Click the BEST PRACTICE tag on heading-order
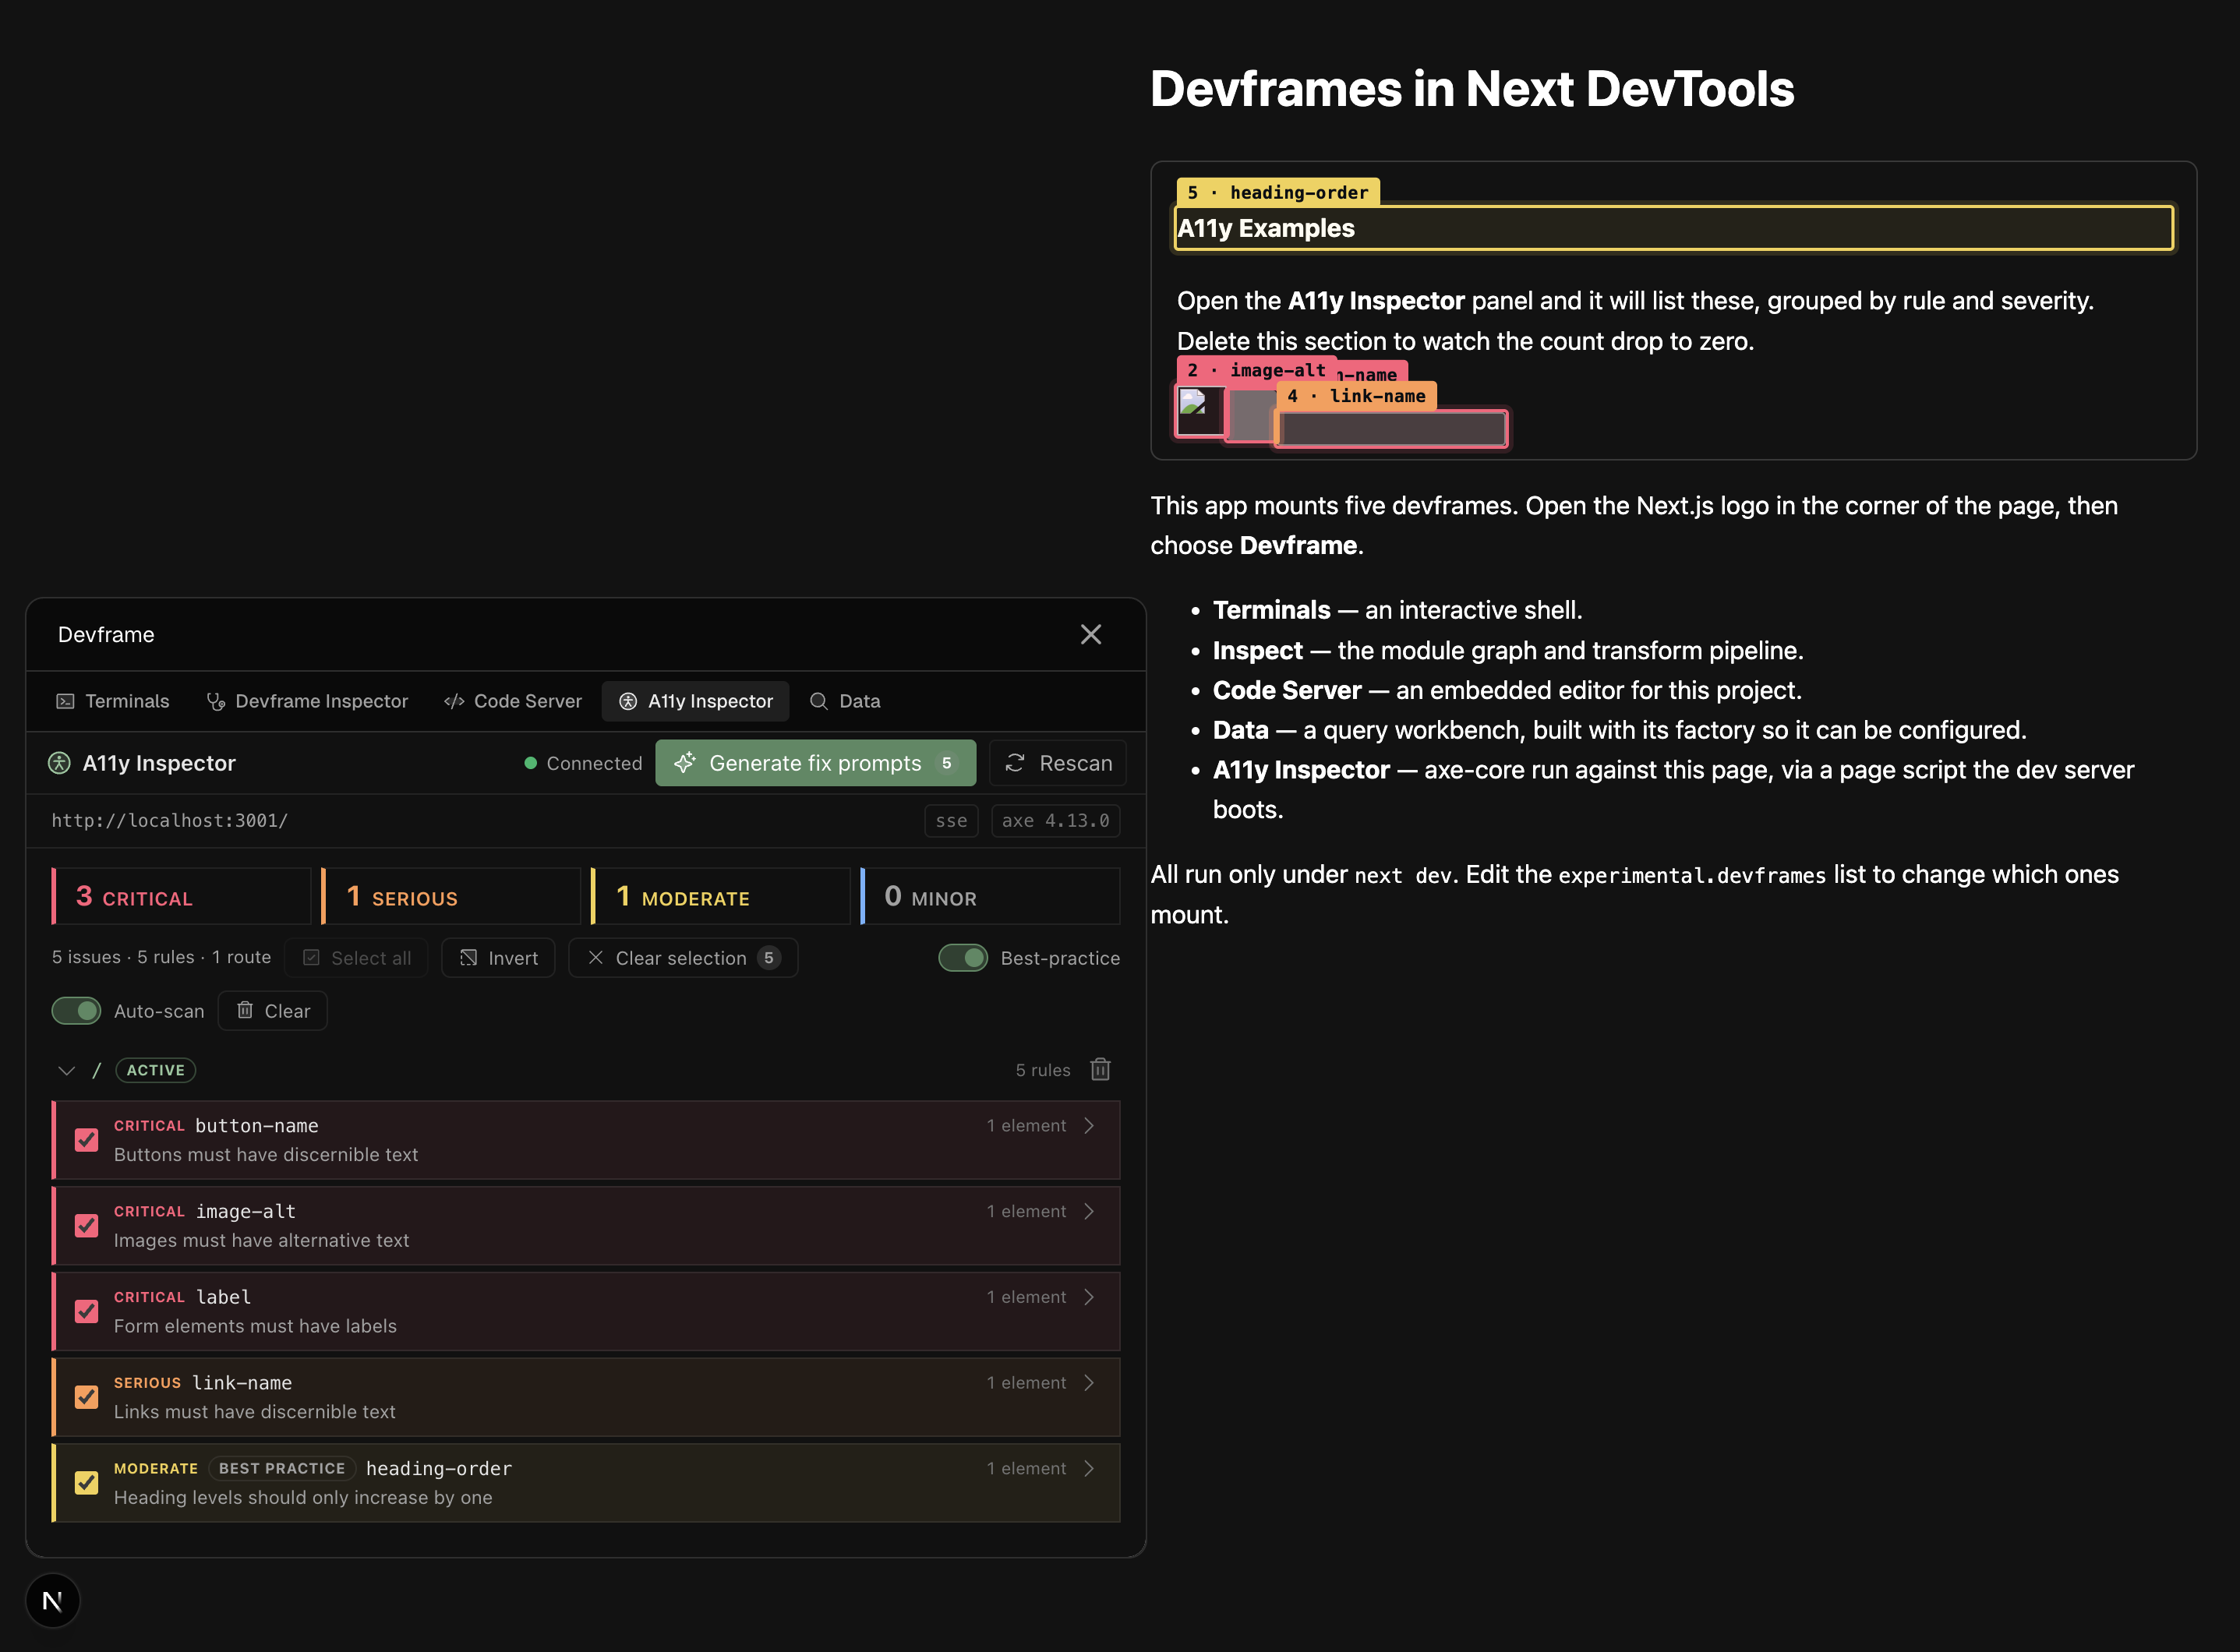This screenshot has height=1652, width=2240. point(282,1469)
